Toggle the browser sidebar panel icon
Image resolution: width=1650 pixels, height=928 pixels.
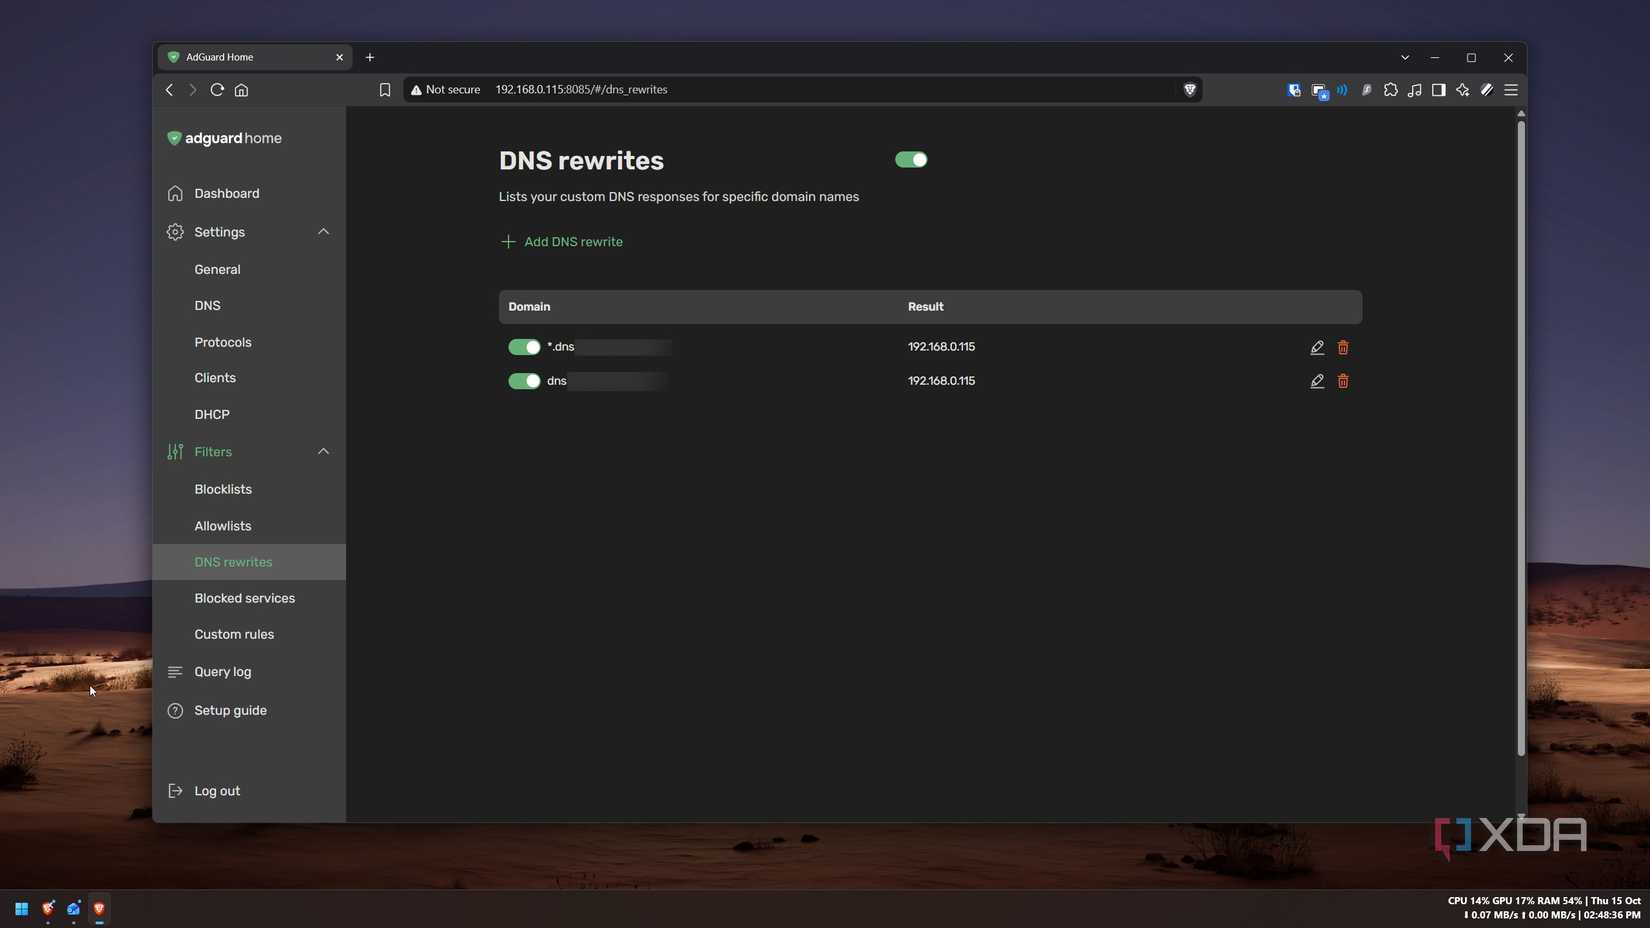(1439, 90)
